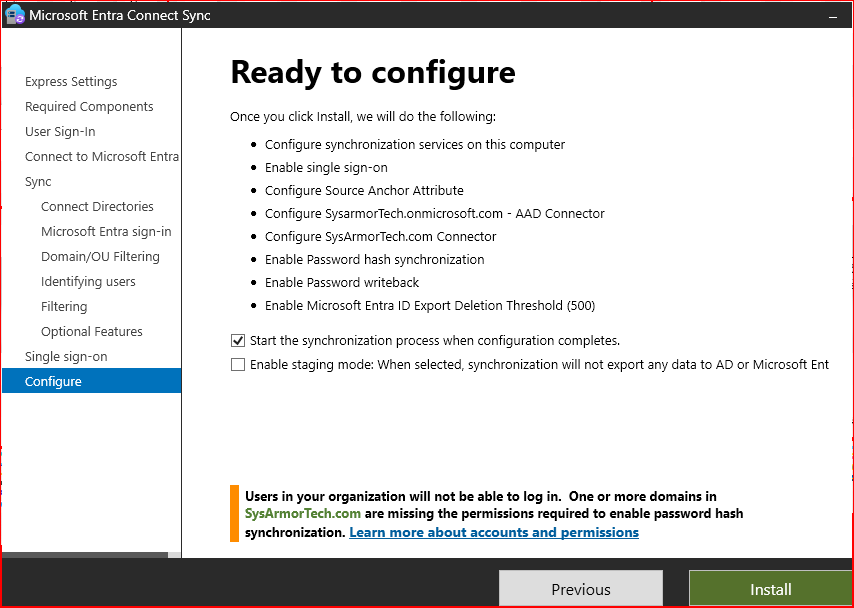854x608 pixels.
Task: Minimize the Entra Connect Sync window
Action: tap(832, 16)
